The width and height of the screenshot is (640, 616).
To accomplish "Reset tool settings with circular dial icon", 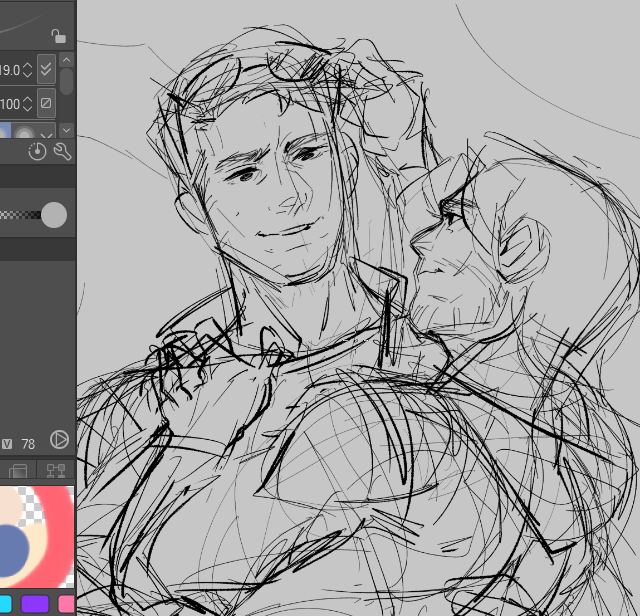I will (37, 152).
